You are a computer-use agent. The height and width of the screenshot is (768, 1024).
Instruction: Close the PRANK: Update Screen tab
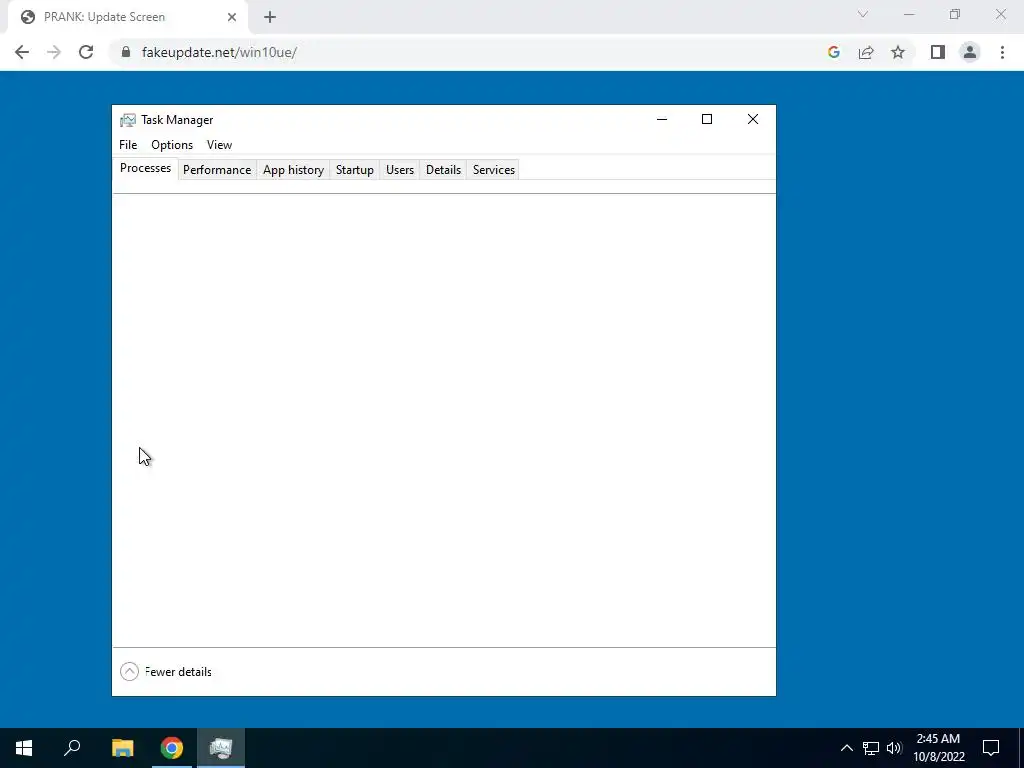(232, 17)
